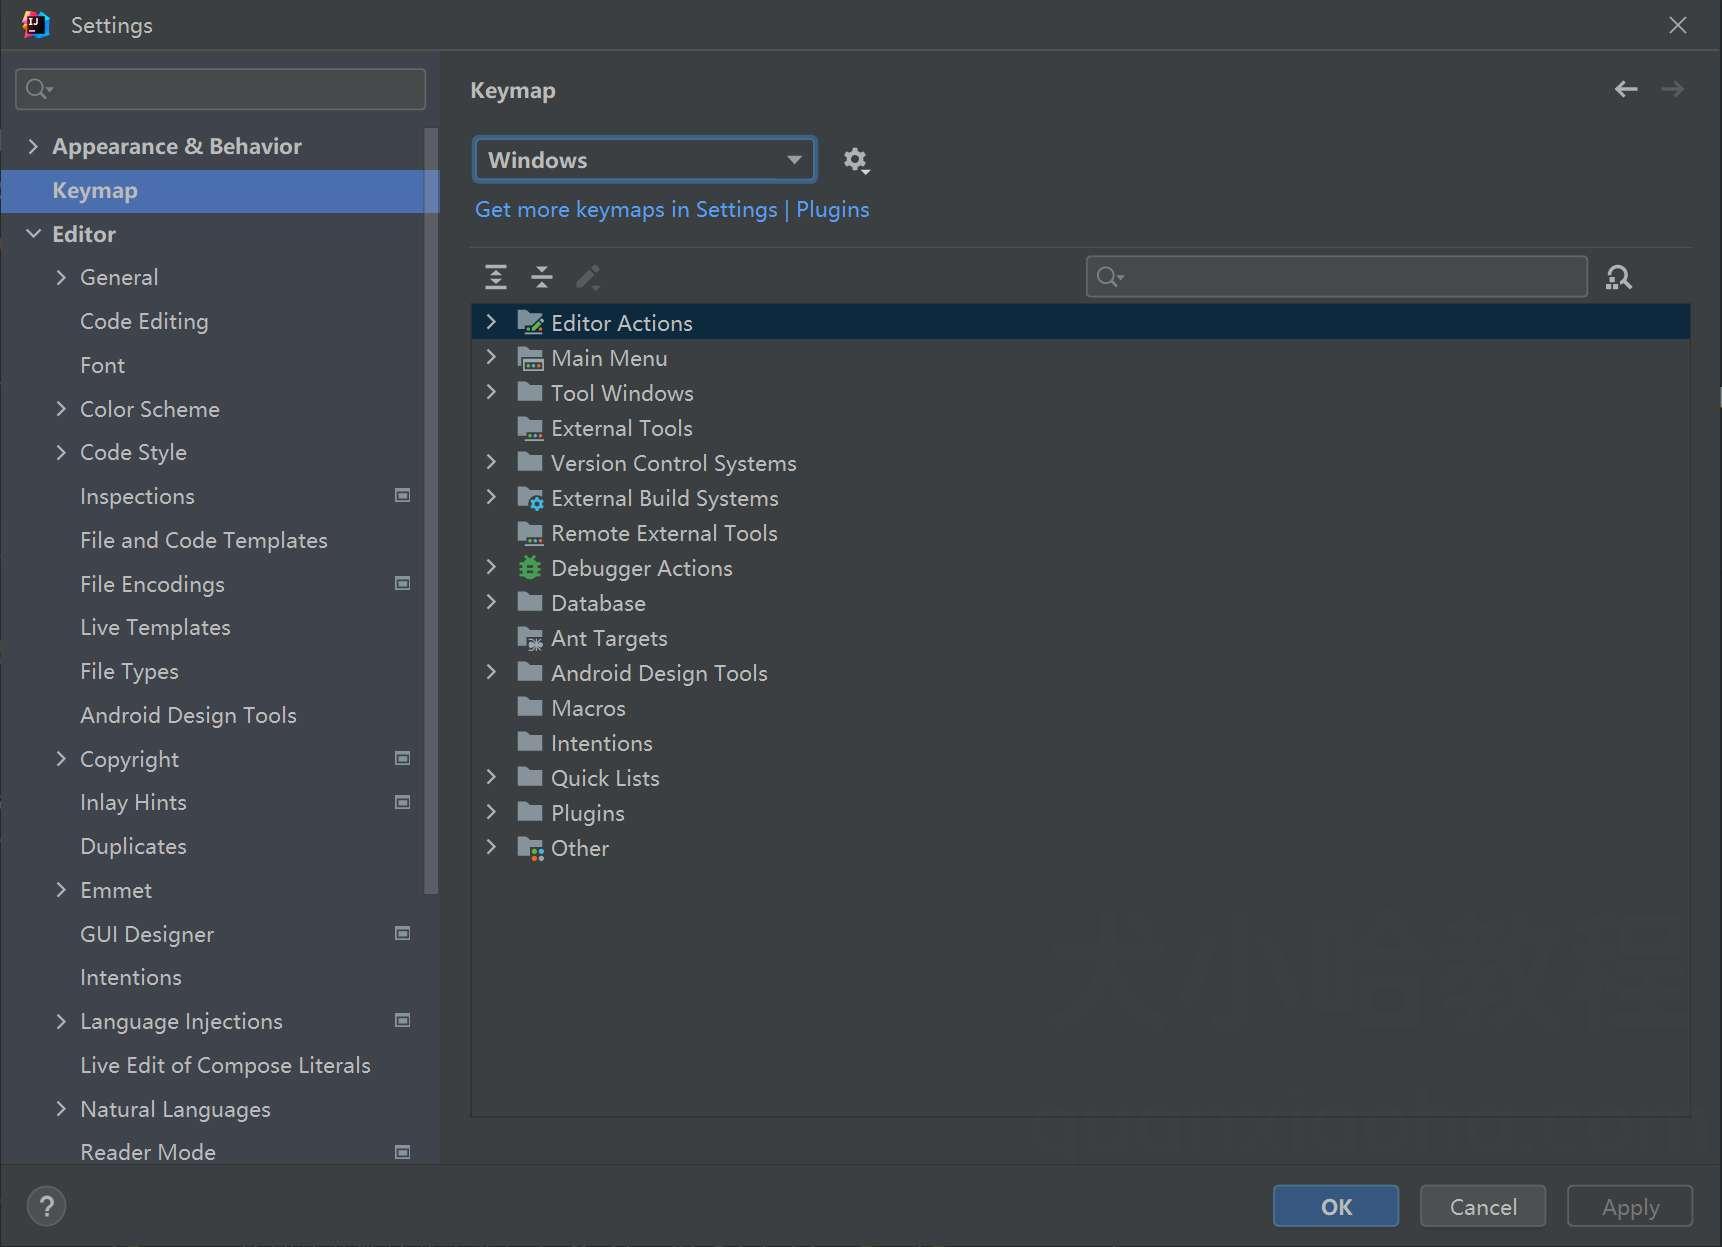Expand the Plugins keymap node
Viewport: 1722px width, 1247px height.
[491, 812]
